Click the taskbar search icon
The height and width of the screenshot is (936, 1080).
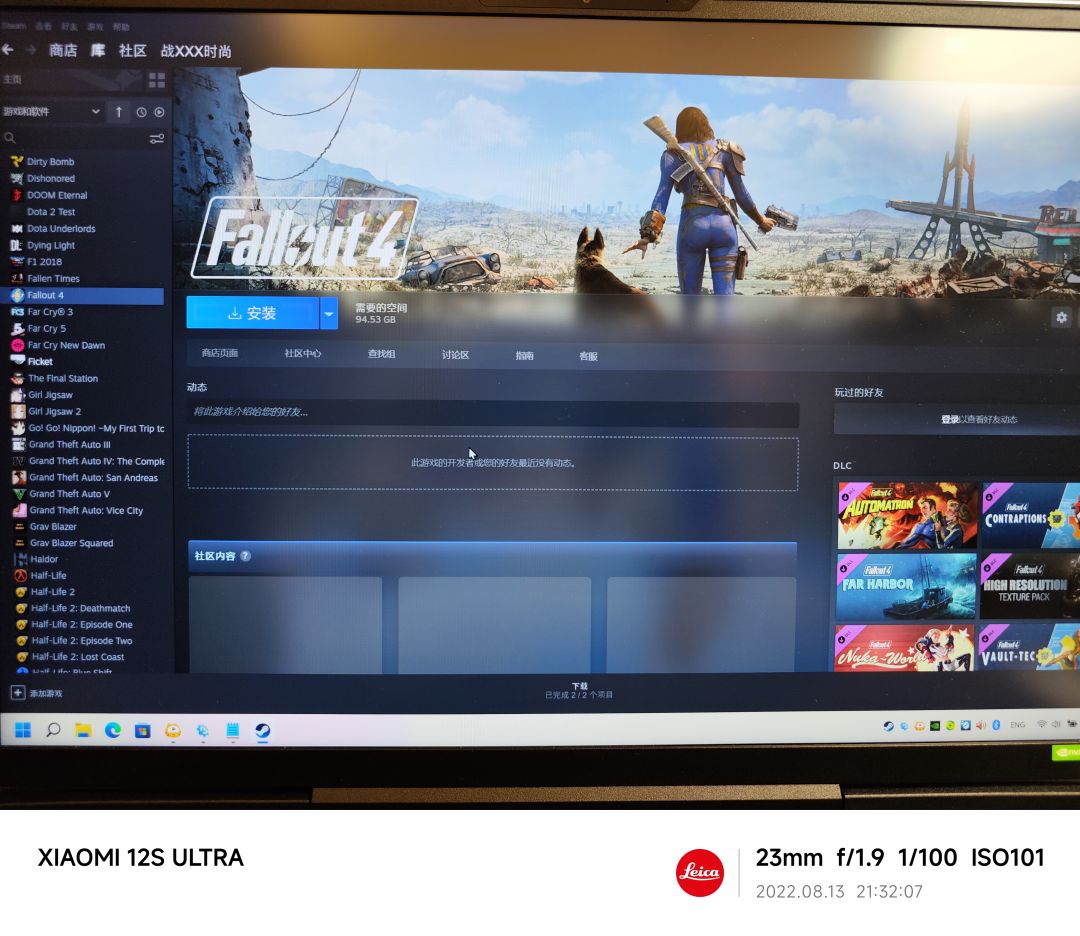53,729
